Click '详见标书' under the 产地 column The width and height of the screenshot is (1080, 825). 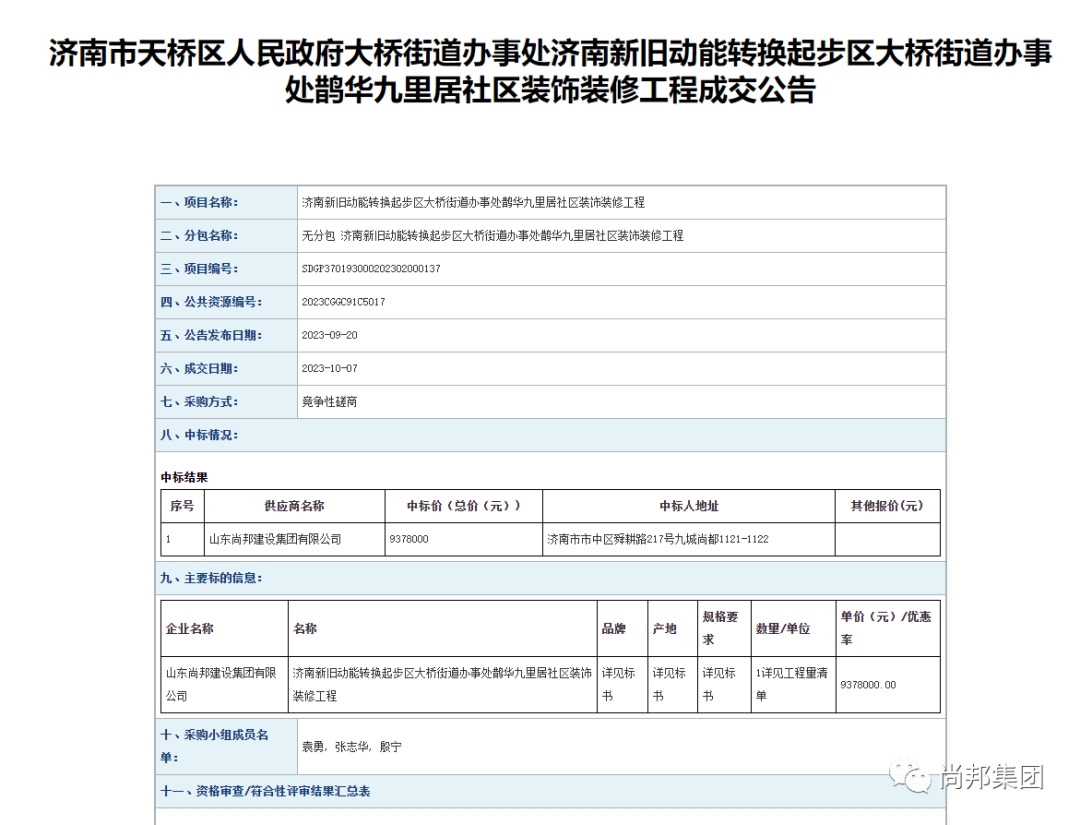pos(673,685)
